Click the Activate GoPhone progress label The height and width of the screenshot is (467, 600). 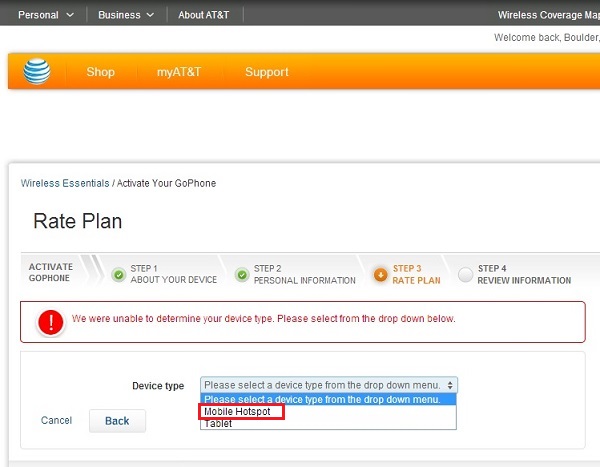(51, 272)
